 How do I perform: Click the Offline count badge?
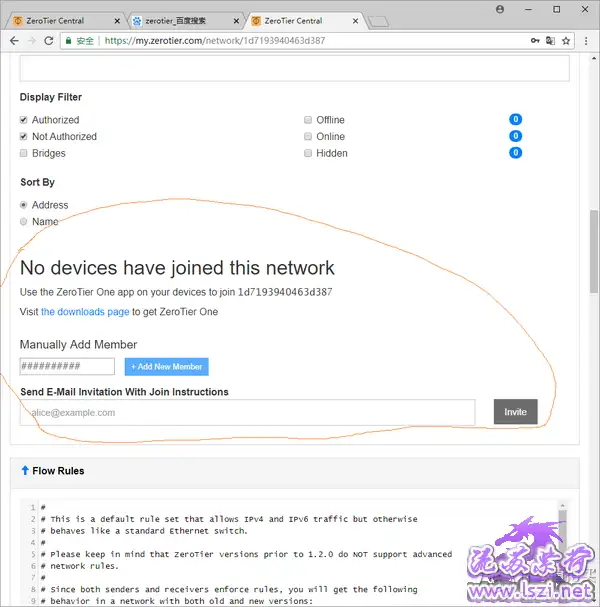[x=515, y=119]
